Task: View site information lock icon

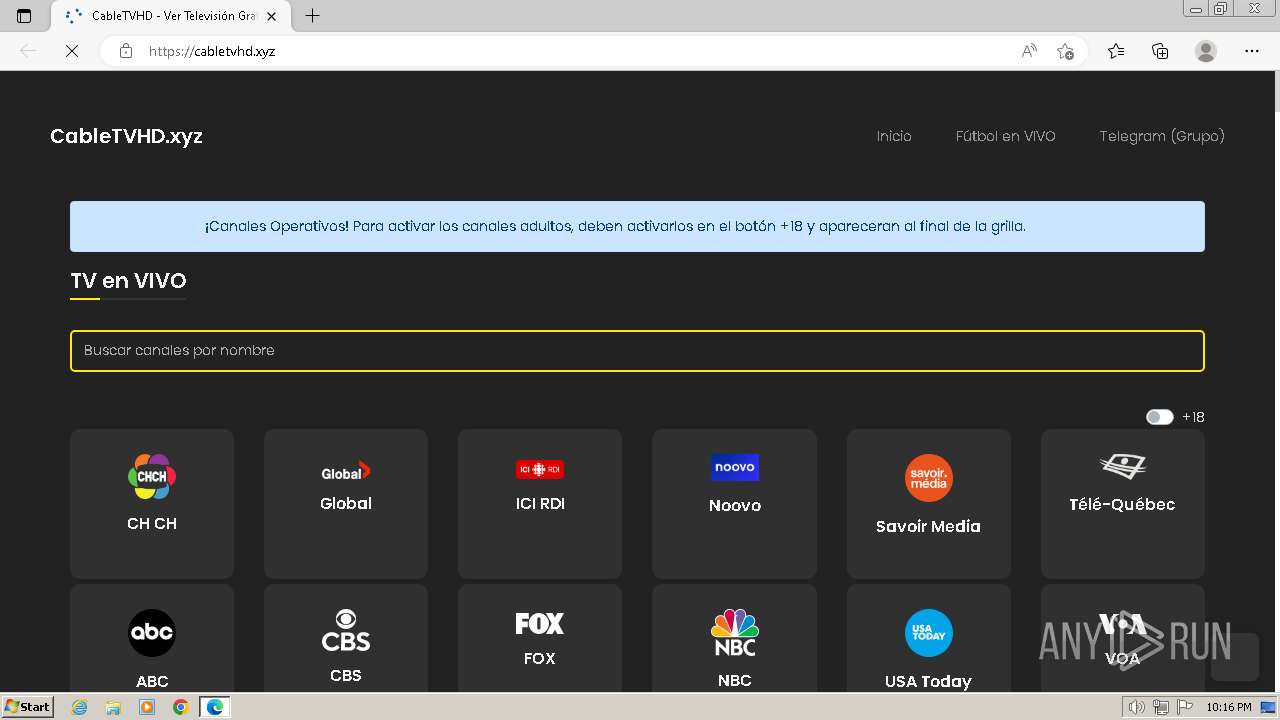Action: [x=126, y=51]
